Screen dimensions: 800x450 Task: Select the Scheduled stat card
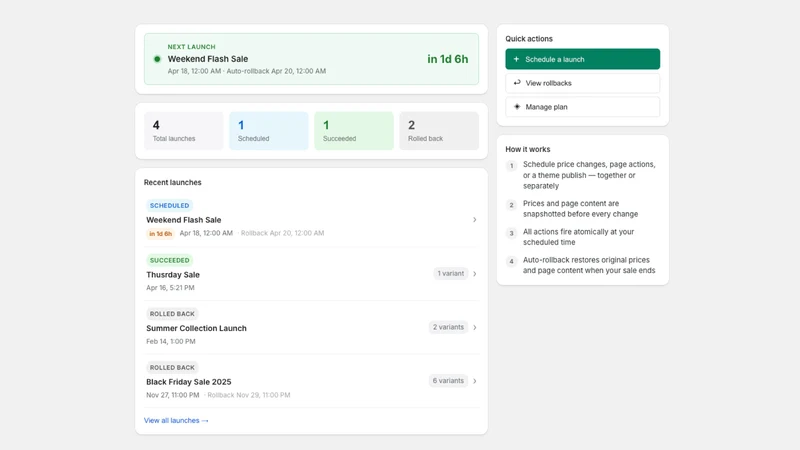[x=269, y=131]
